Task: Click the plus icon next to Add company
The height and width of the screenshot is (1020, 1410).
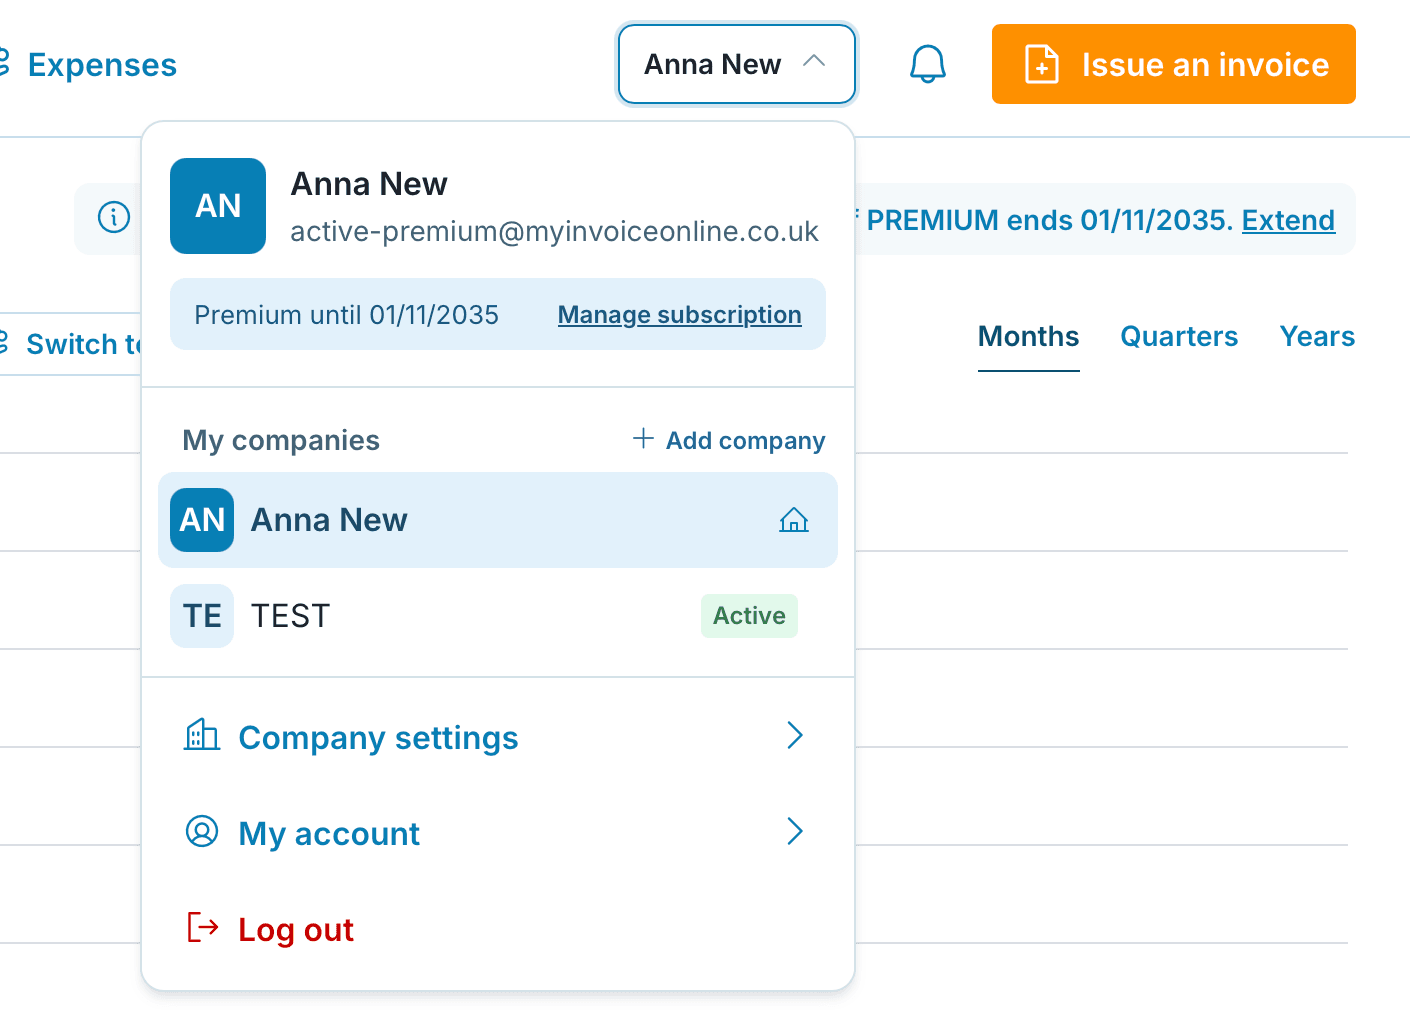Action: coord(643,439)
